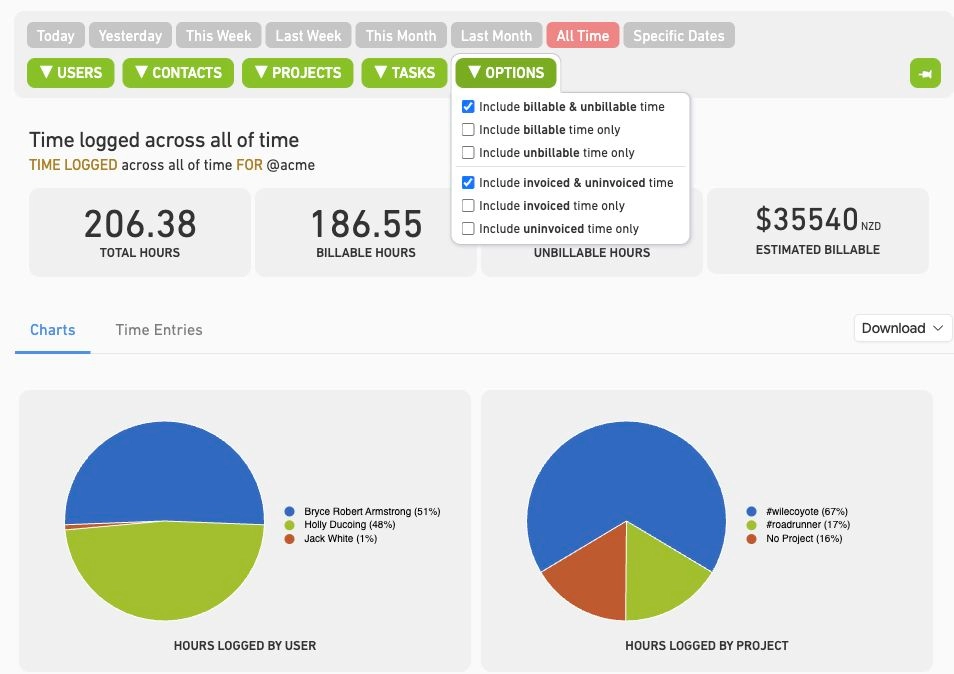
Task: Toggle Include billable & unbillable time checkbox
Action: click(x=468, y=106)
